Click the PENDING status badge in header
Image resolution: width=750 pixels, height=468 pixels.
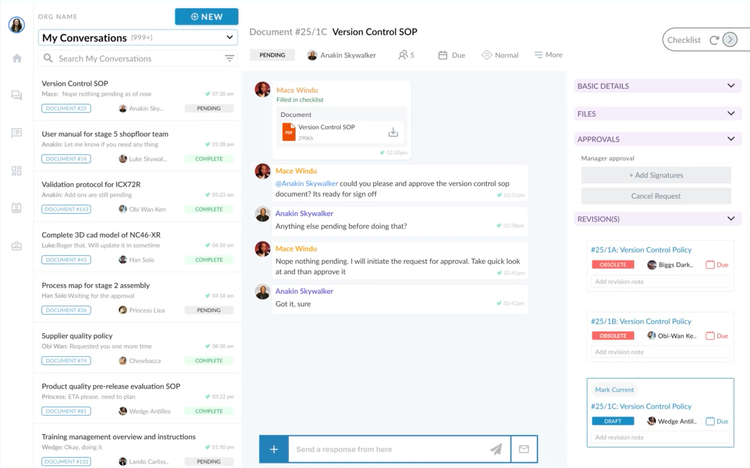pyautogui.click(x=272, y=55)
